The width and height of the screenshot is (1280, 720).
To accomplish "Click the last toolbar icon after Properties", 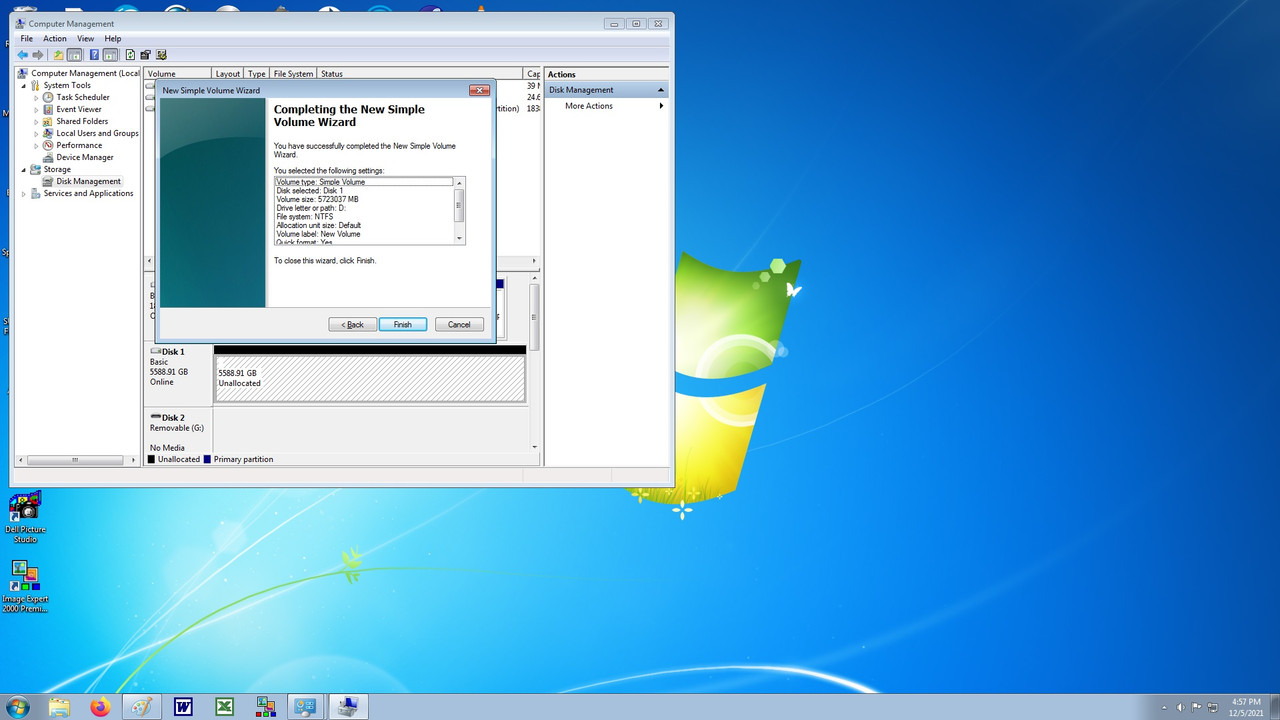I will (161, 55).
